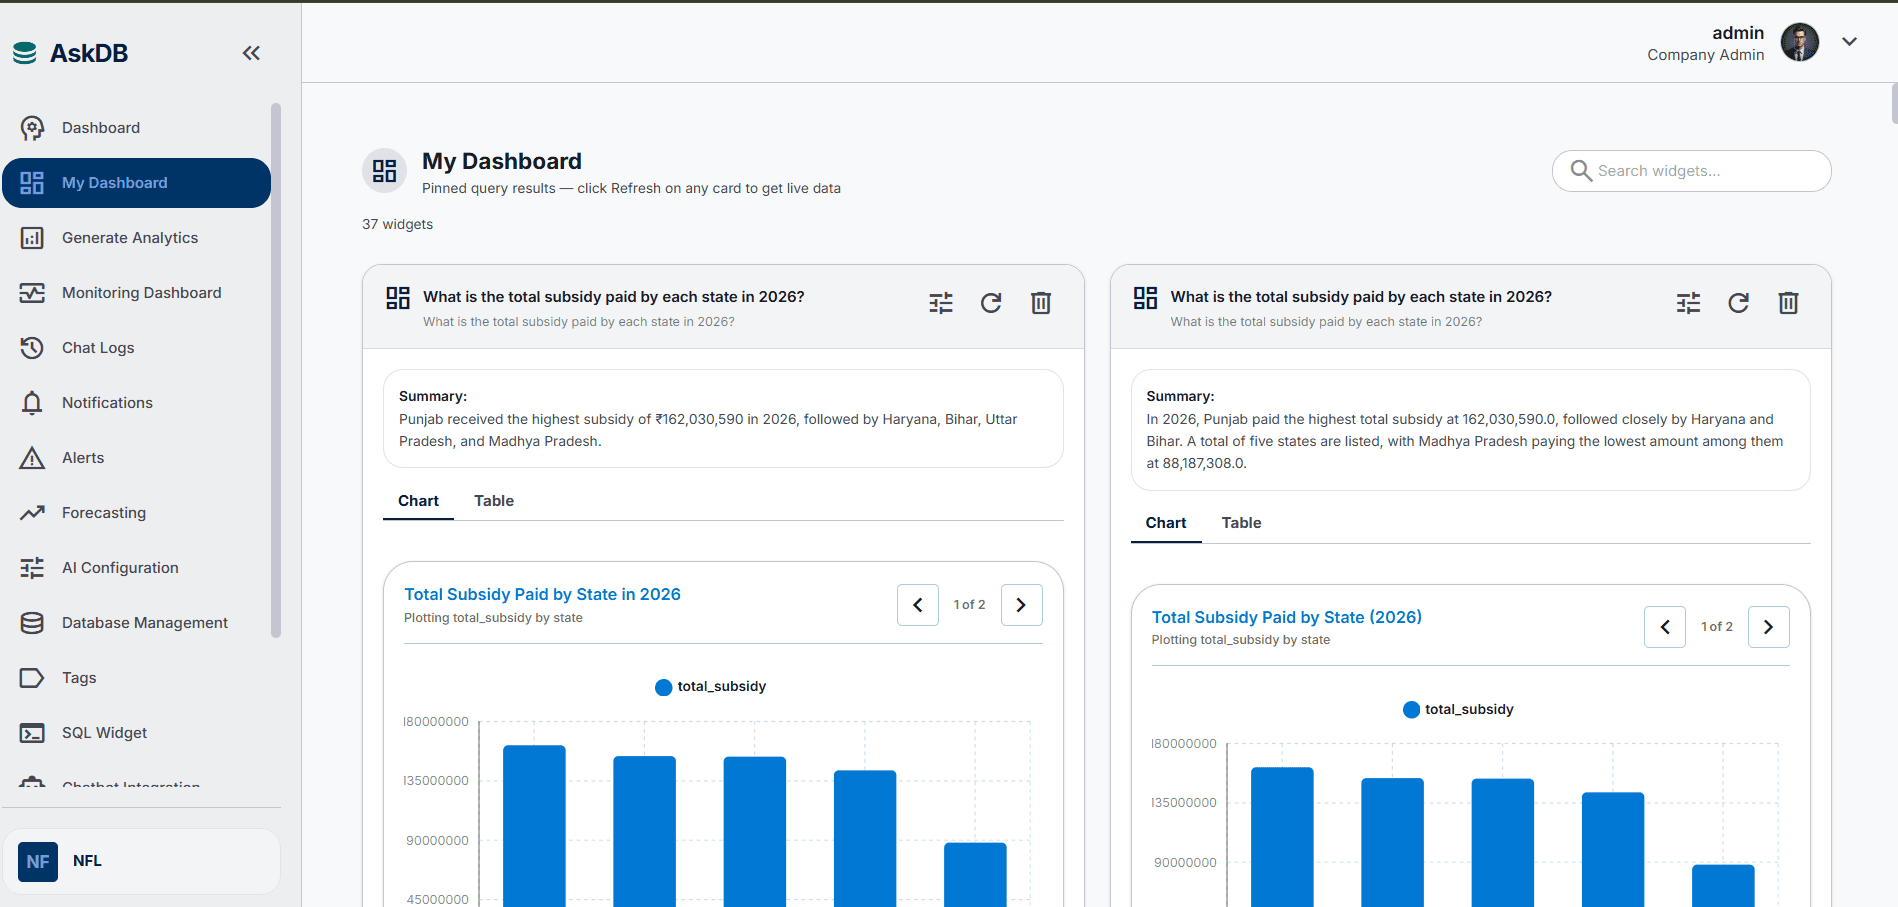Click the left widget title grid icon

click(398, 298)
